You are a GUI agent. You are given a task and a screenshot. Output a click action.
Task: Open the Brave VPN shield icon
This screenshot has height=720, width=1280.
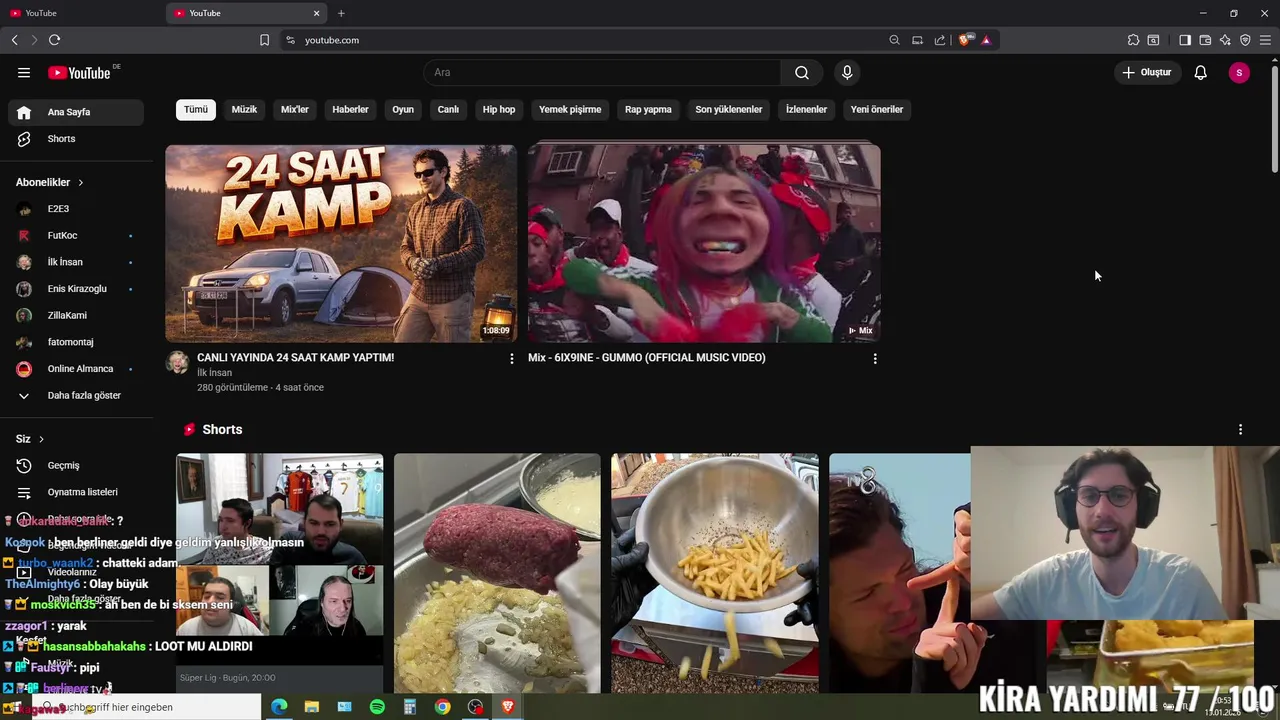point(1245,40)
